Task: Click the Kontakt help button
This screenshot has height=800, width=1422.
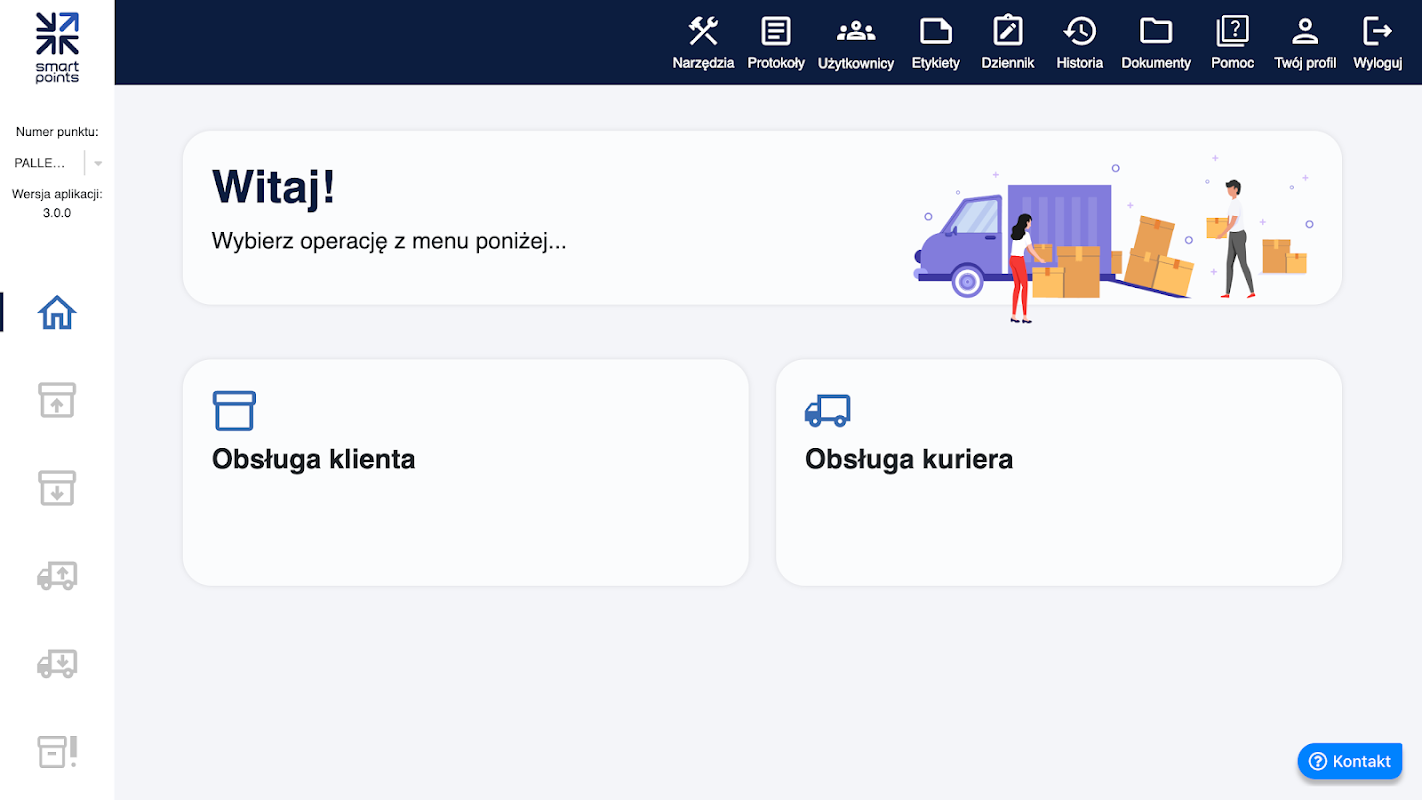Action: click(x=1350, y=761)
